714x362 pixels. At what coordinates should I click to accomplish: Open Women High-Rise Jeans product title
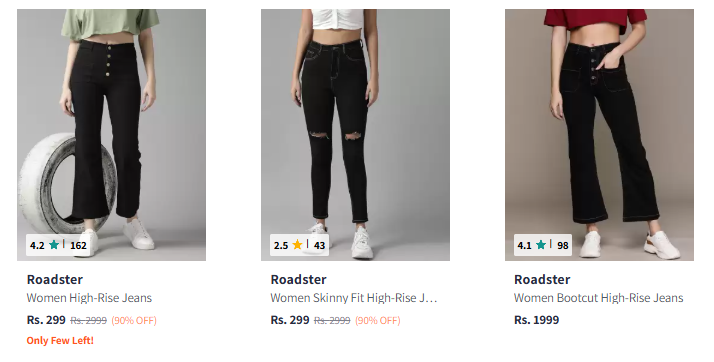click(89, 298)
